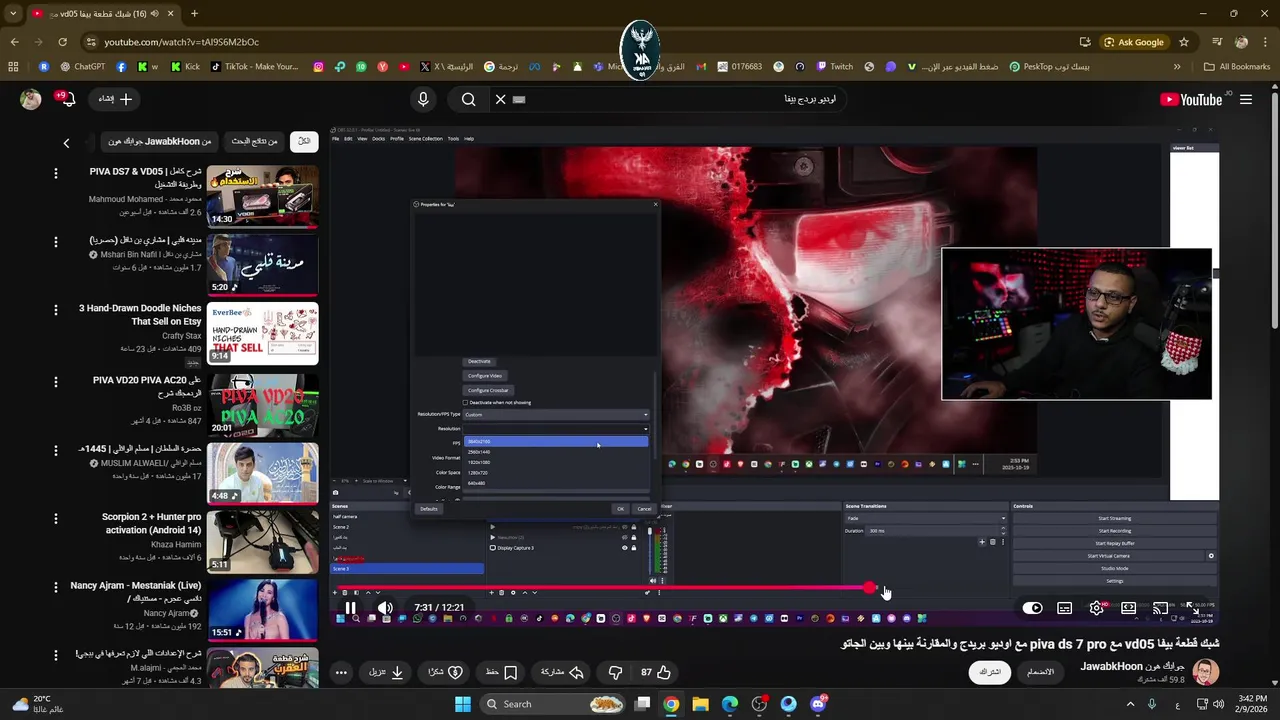Toggle the autoplay switch in player
The width and height of the screenshot is (1280, 720).
(1033, 608)
